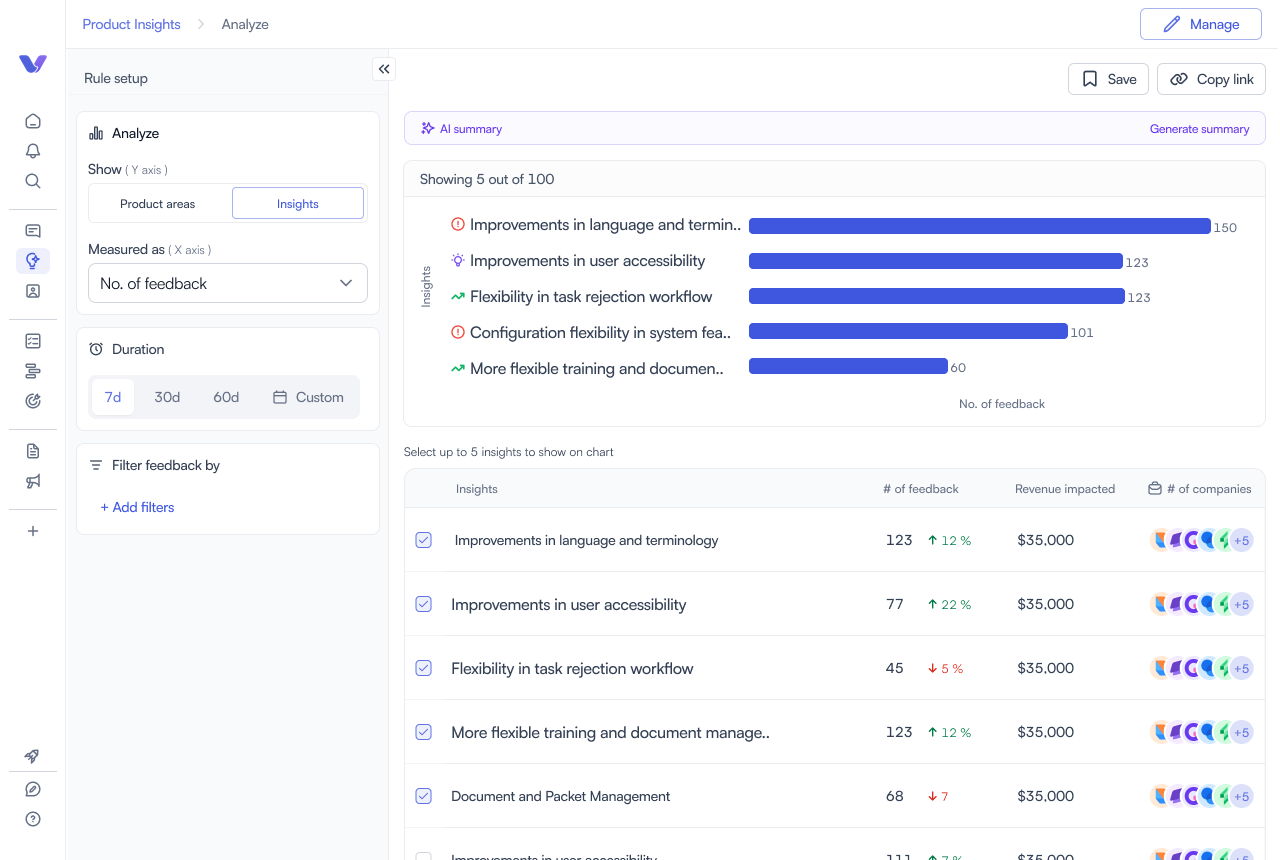Click the "Showing 5 out of 100" text
The image size is (1280, 860).
pyautogui.click(x=487, y=179)
